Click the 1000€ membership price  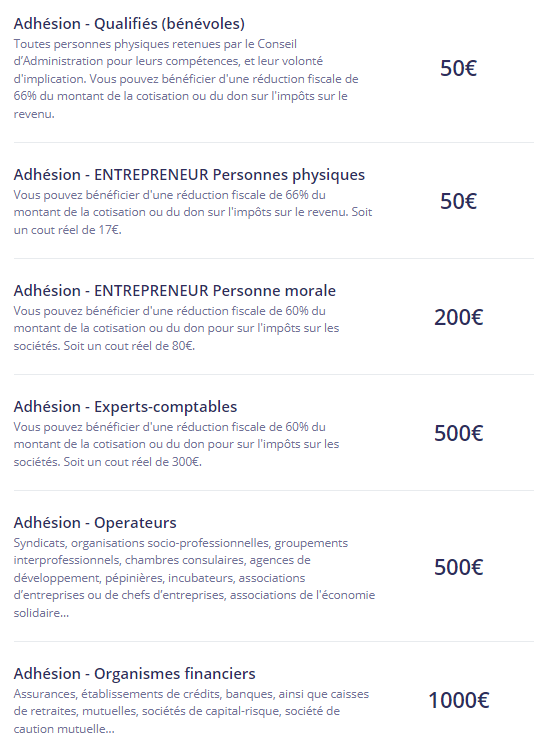(x=458, y=700)
